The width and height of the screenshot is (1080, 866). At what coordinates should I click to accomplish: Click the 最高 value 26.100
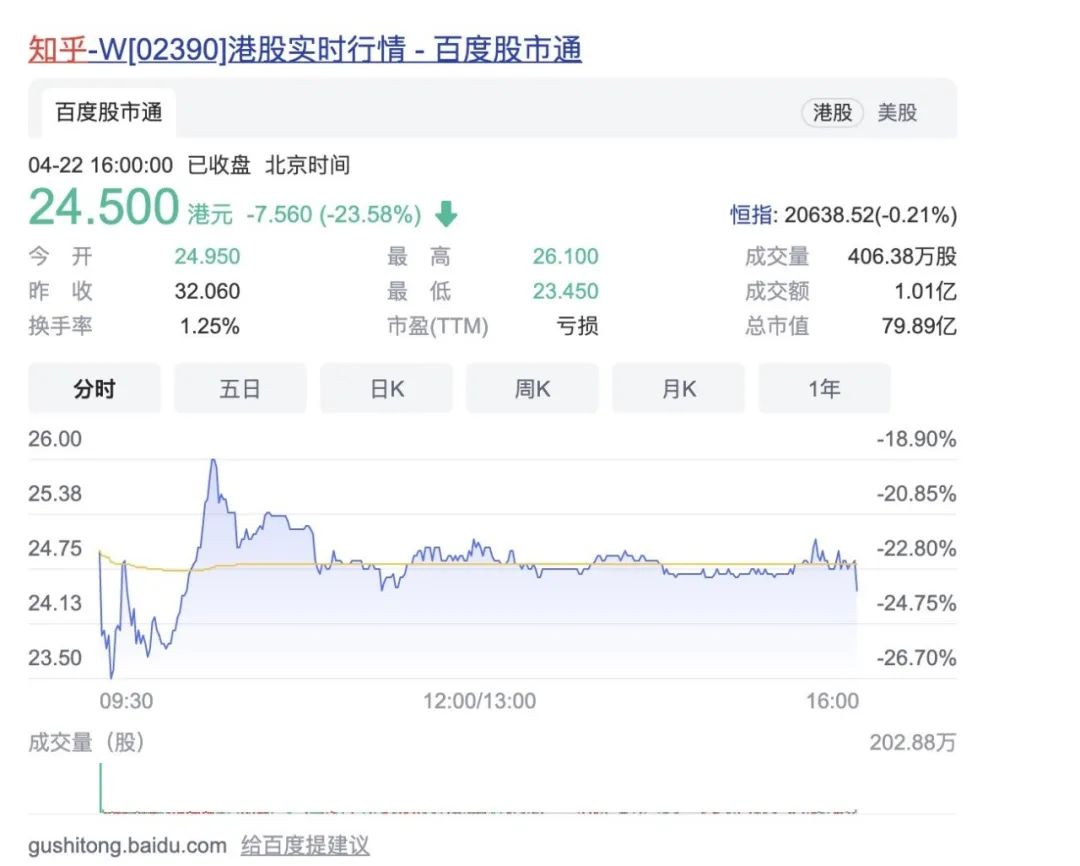tap(565, 257)
